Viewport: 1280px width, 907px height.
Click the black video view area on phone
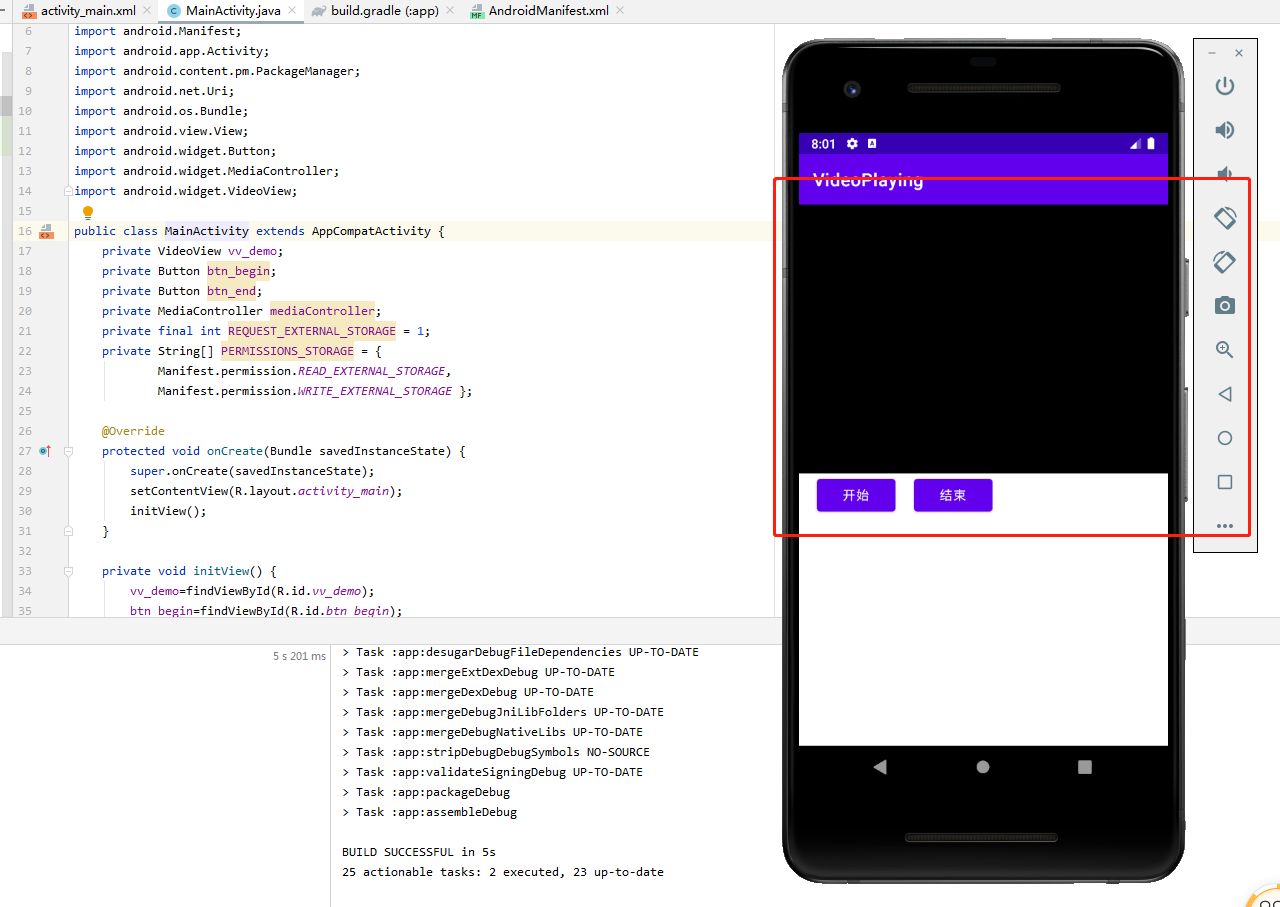click(x=983, y=338)
